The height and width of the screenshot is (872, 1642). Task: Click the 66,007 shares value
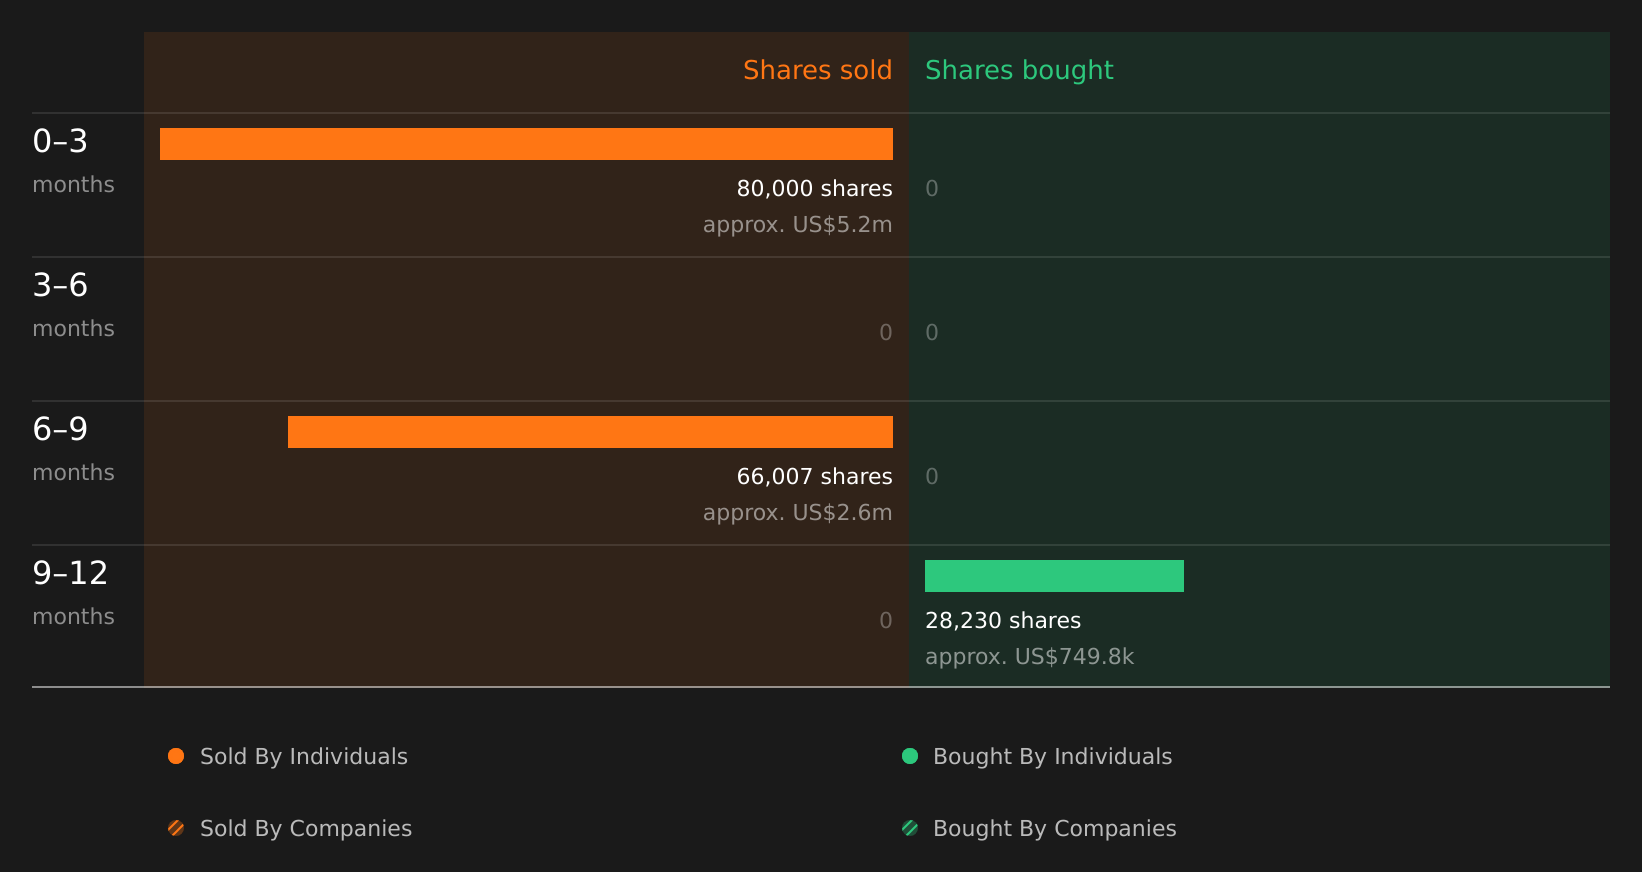click(815, 476)
